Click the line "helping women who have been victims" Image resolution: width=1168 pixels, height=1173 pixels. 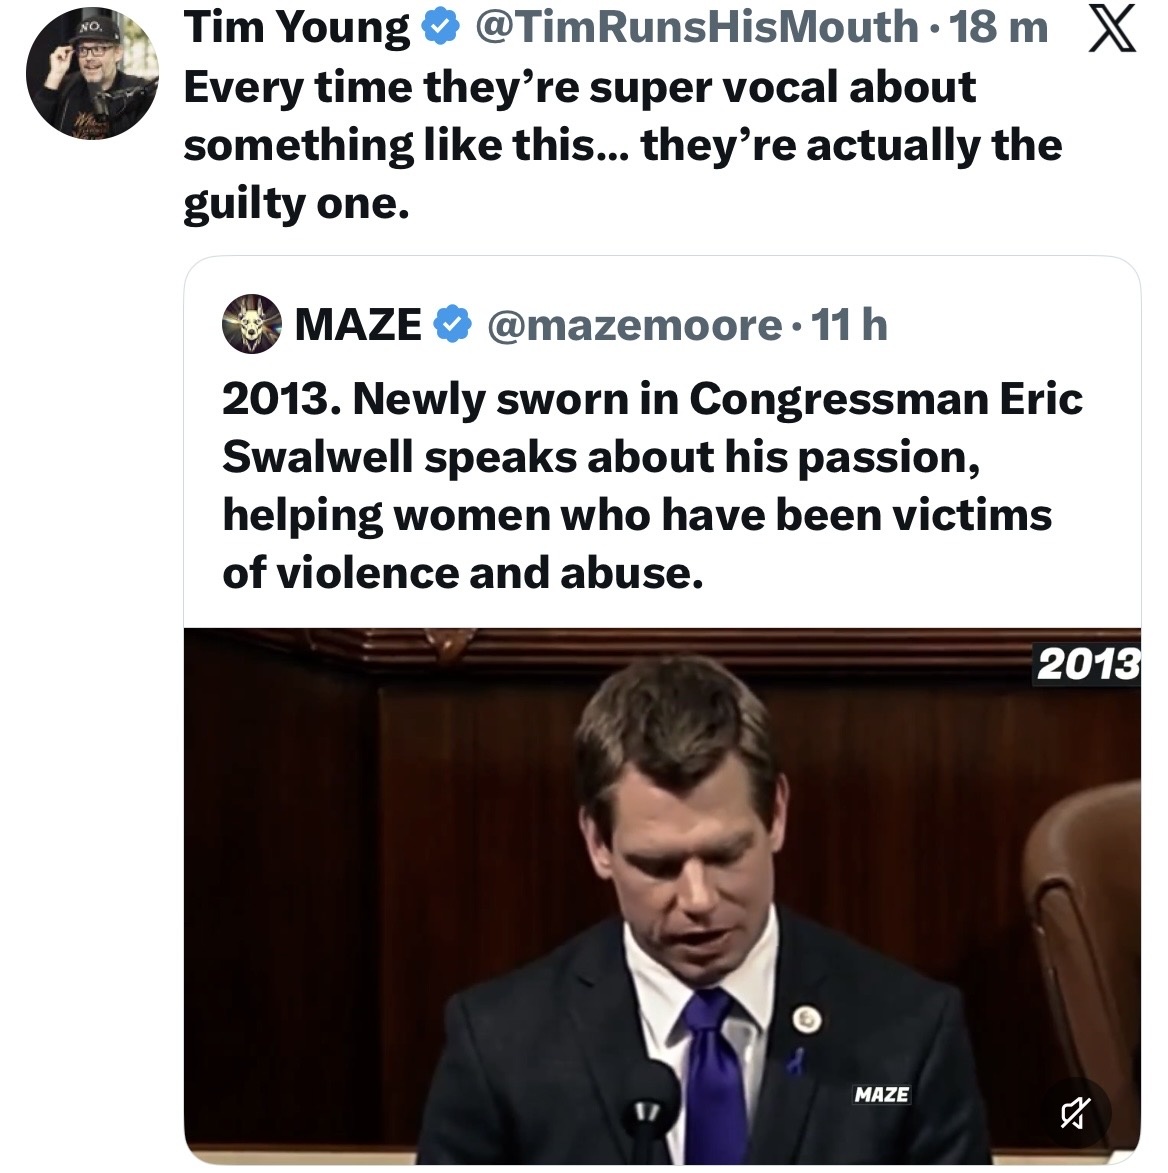pos(637,514)
